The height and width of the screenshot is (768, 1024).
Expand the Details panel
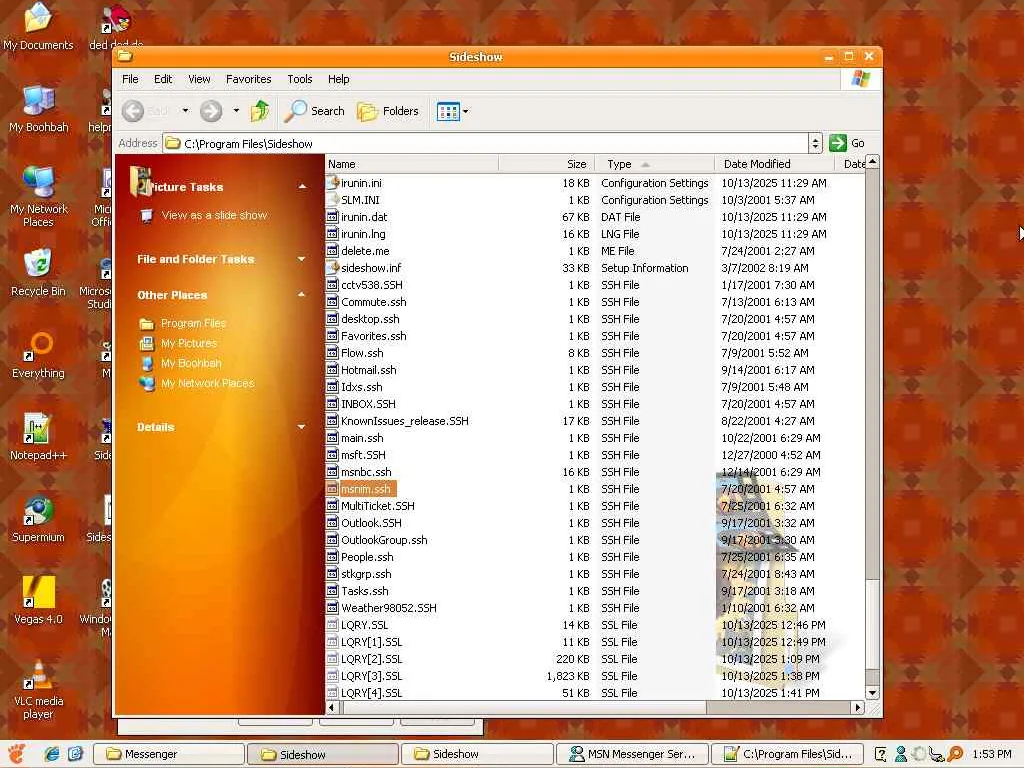coord(302,427)
